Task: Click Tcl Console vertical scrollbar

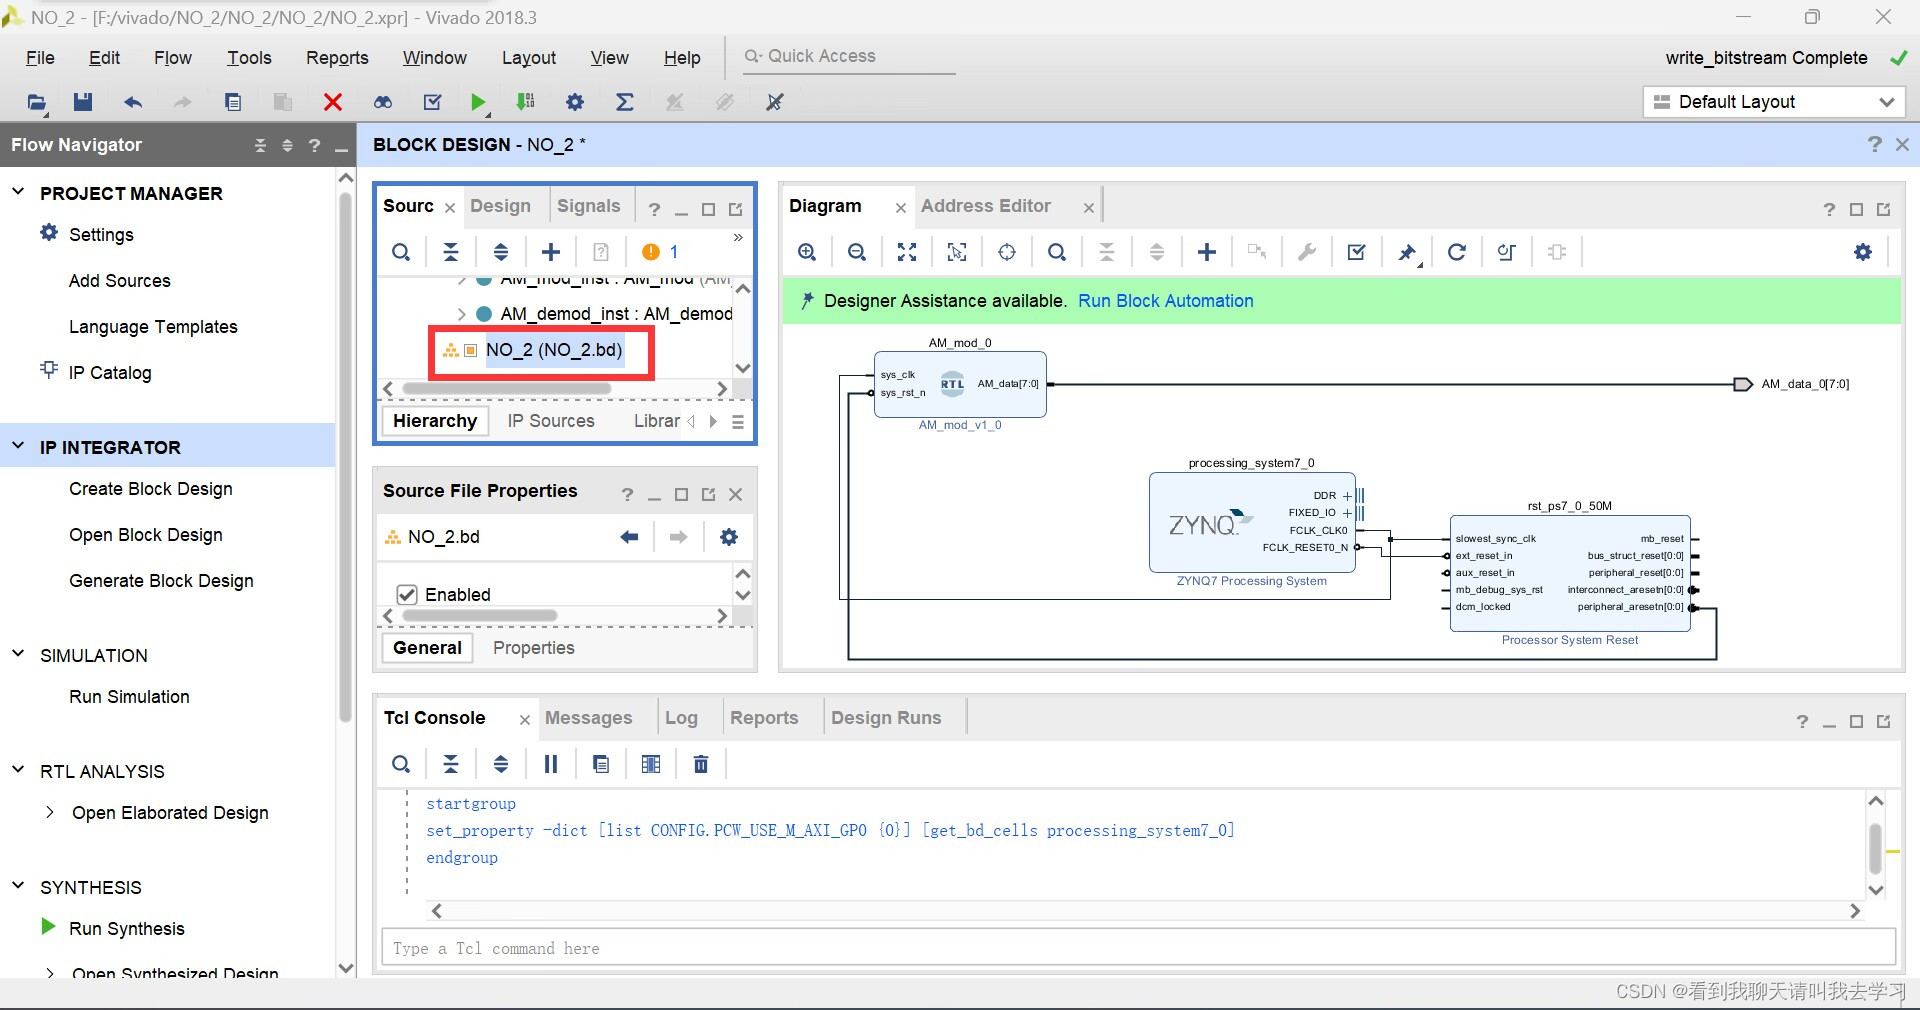Action: [1876, 848]
